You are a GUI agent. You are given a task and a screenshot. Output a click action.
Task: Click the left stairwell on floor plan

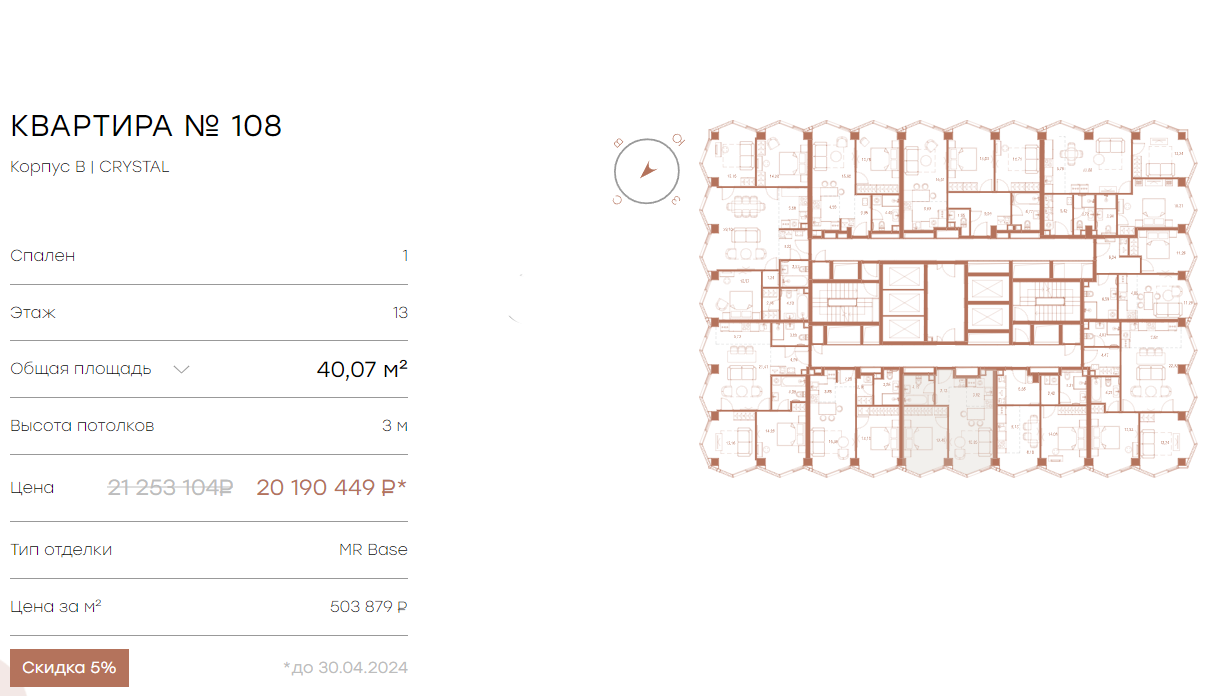click(x=845, y=302)
